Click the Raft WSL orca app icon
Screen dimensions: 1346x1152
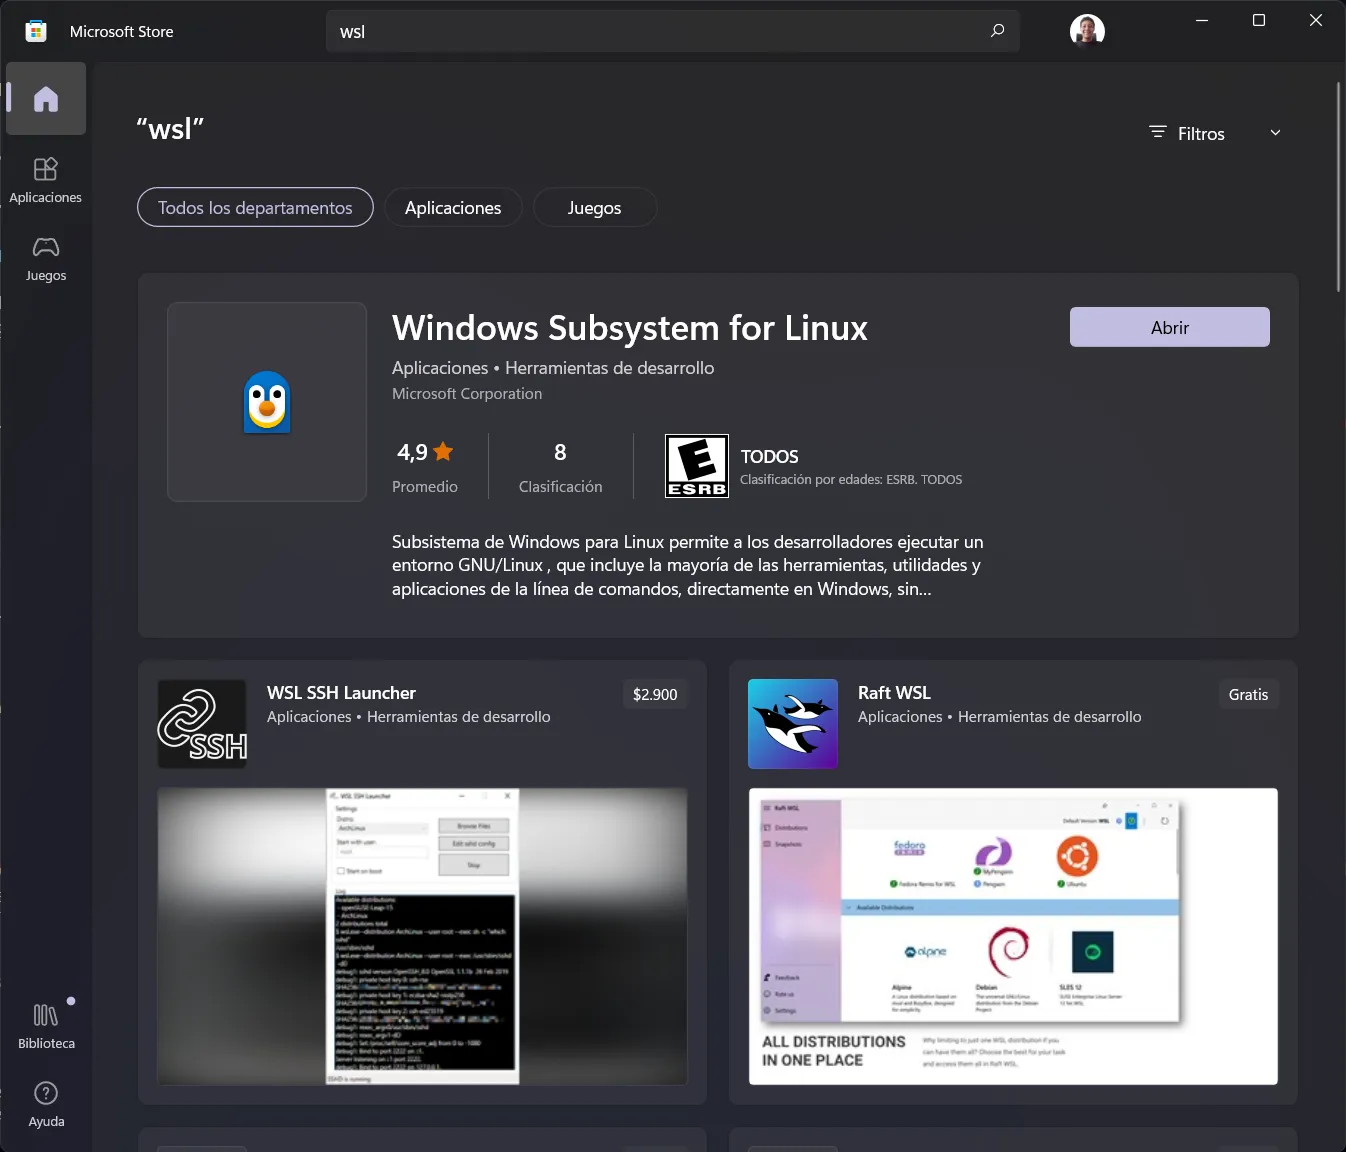[793, 724]
